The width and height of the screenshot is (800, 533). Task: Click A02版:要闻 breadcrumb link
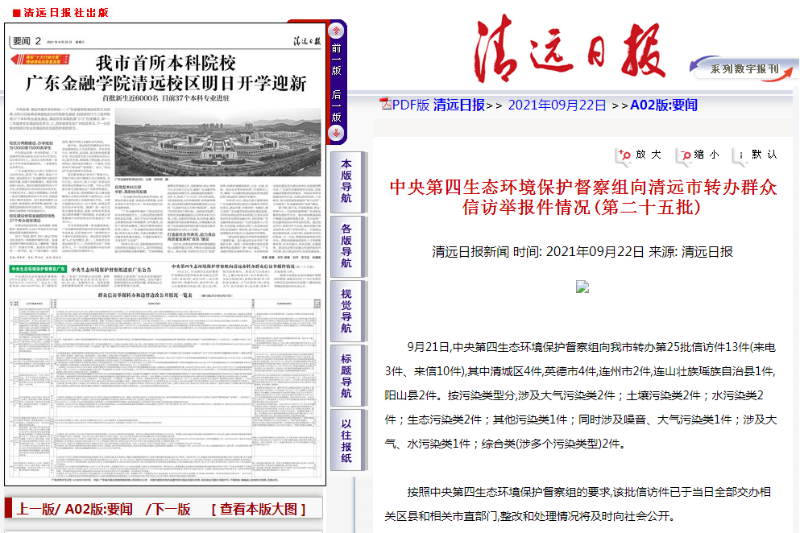(x=664, y=105)
